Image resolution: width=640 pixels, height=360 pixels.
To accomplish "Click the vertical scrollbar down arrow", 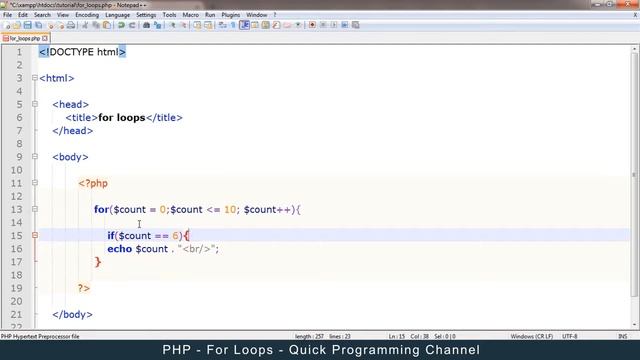I will click(634, 324).
